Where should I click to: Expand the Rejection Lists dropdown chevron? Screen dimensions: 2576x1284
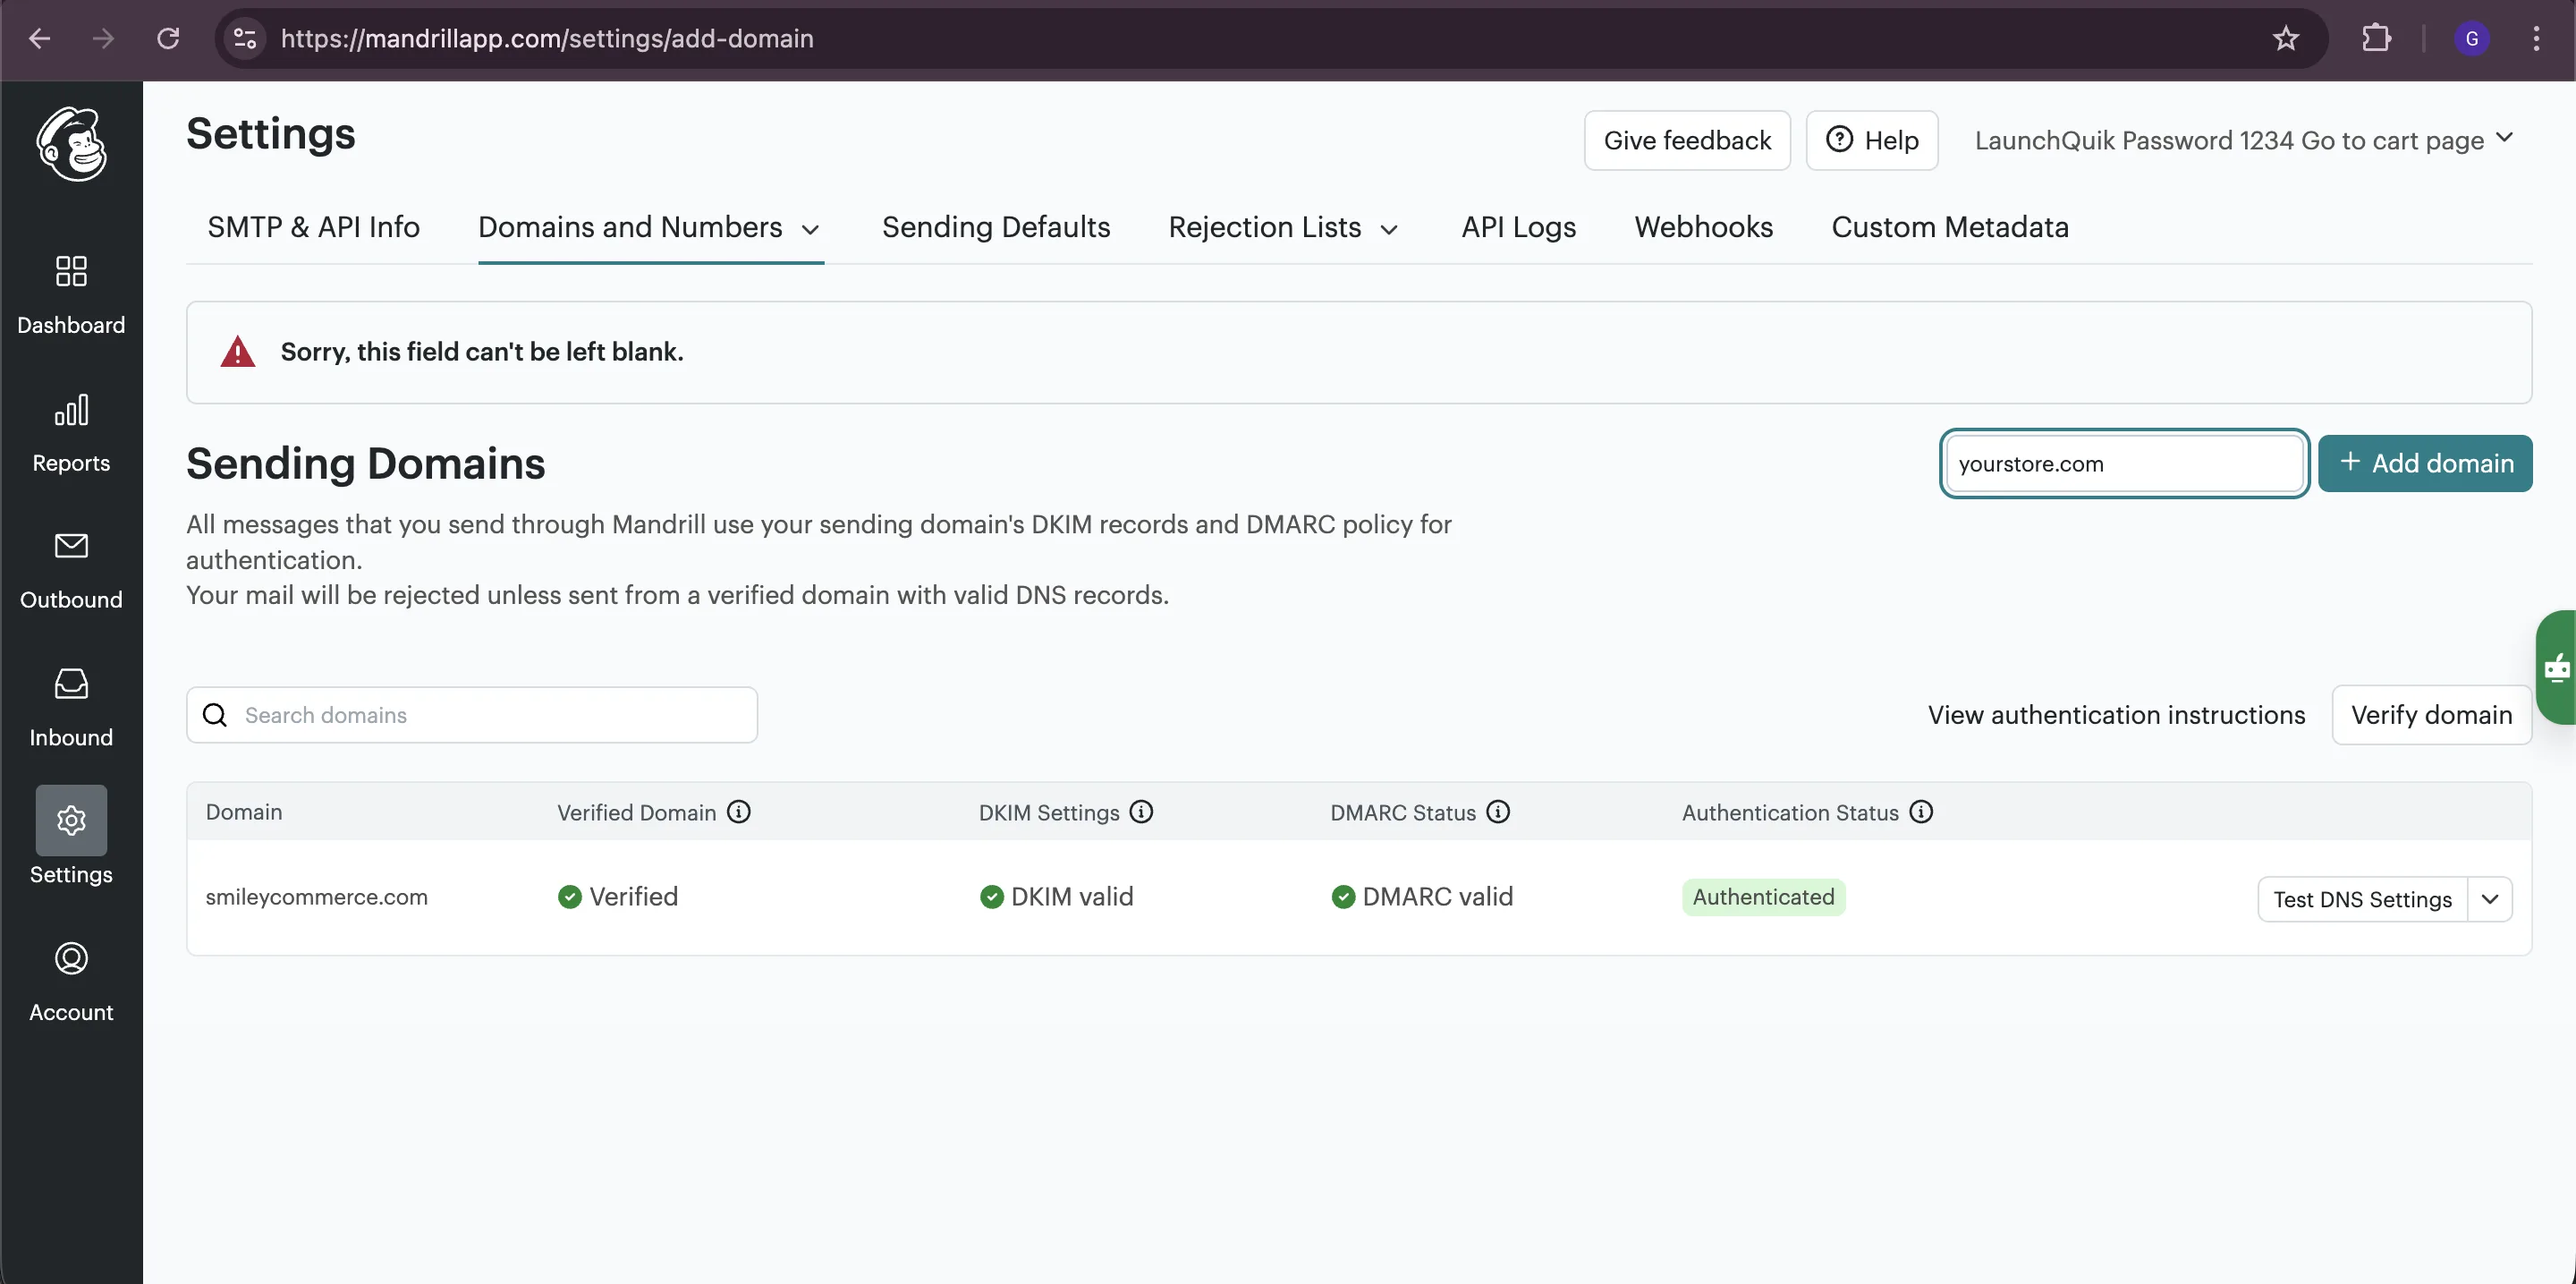click(x=1389, y=230)
